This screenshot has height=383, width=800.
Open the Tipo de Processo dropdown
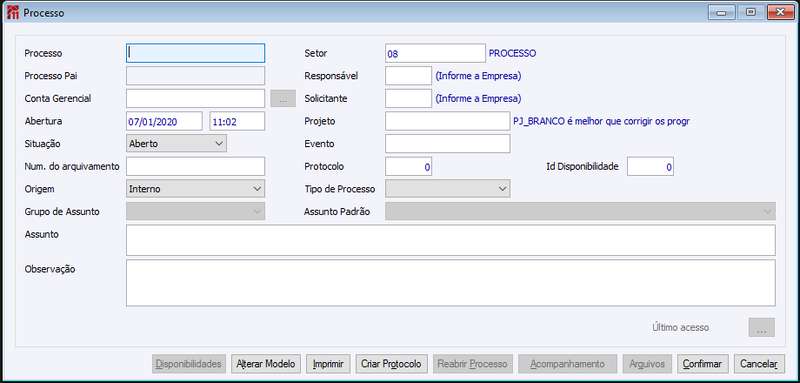pyautogui.click(x=447, y=189)
